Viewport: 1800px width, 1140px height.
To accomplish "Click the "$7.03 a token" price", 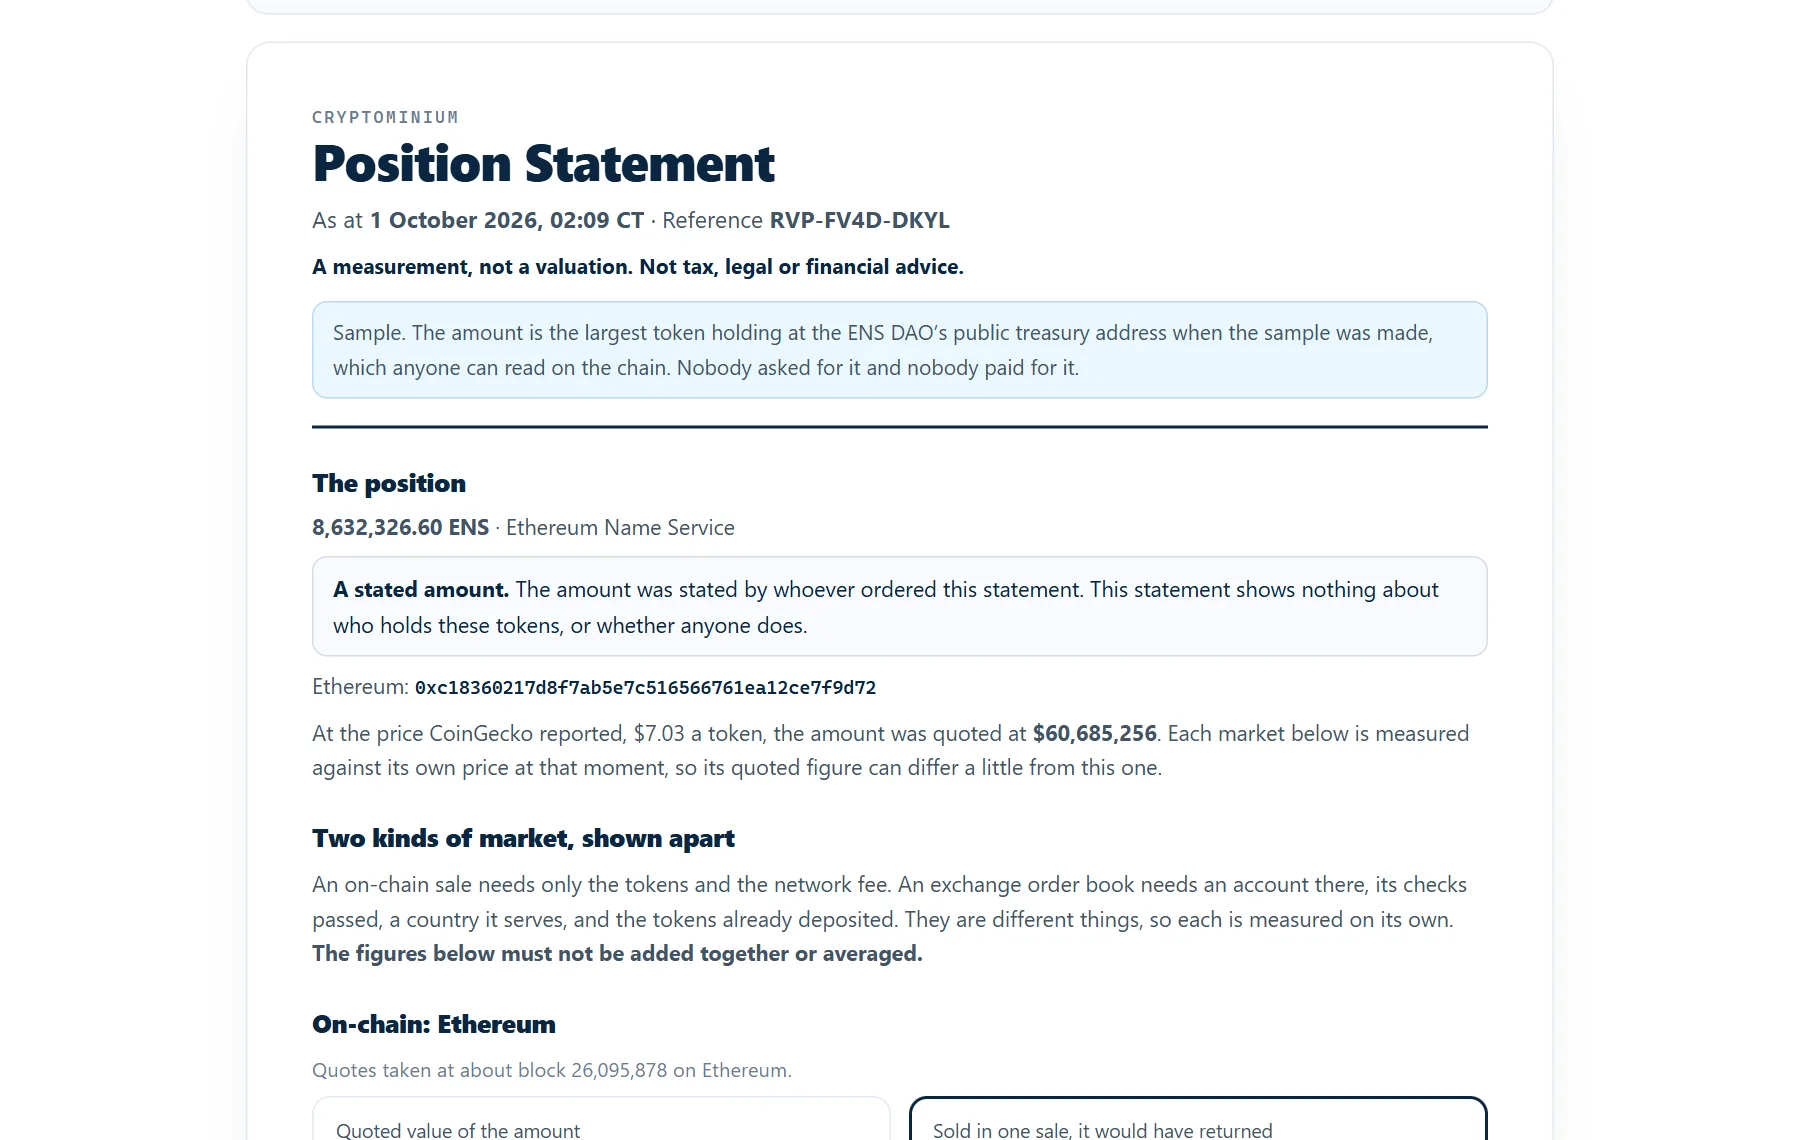I will click(698, 734).
